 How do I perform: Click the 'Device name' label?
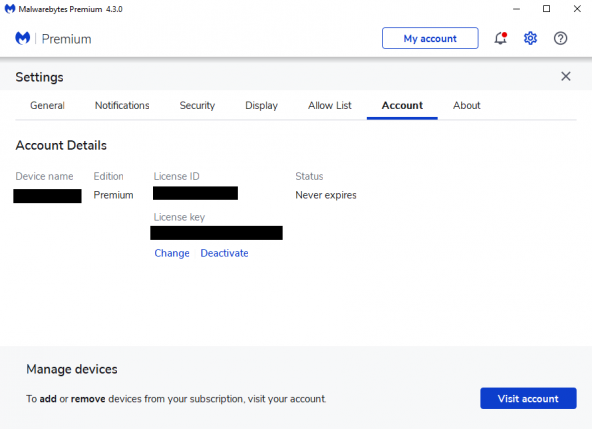[44, 176]
